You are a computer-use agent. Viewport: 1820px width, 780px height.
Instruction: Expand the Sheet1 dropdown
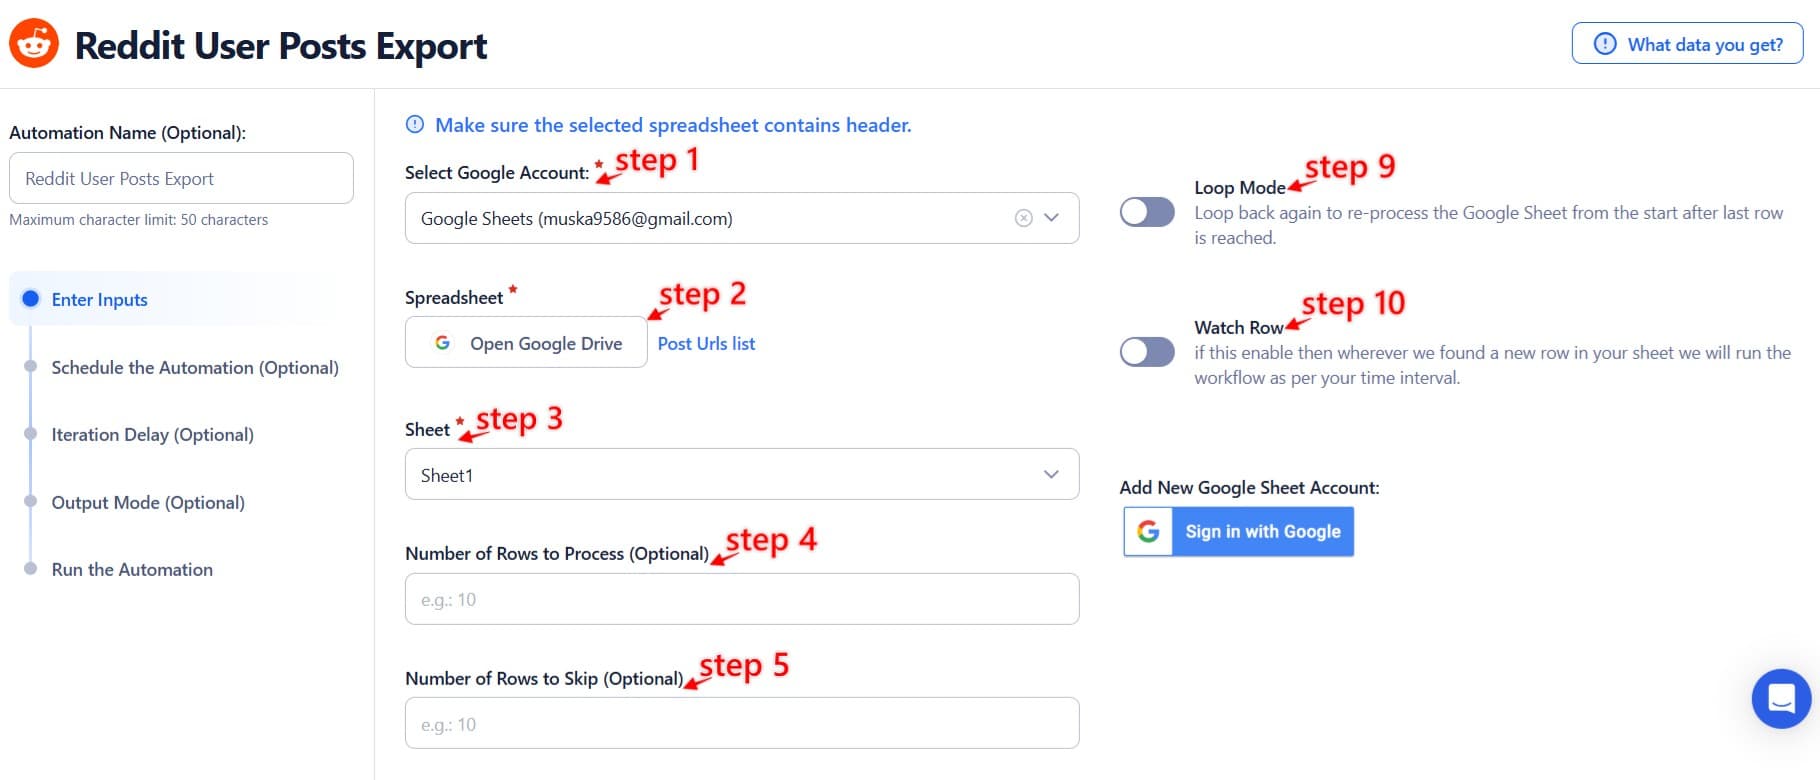click(x=1049, y=474)
